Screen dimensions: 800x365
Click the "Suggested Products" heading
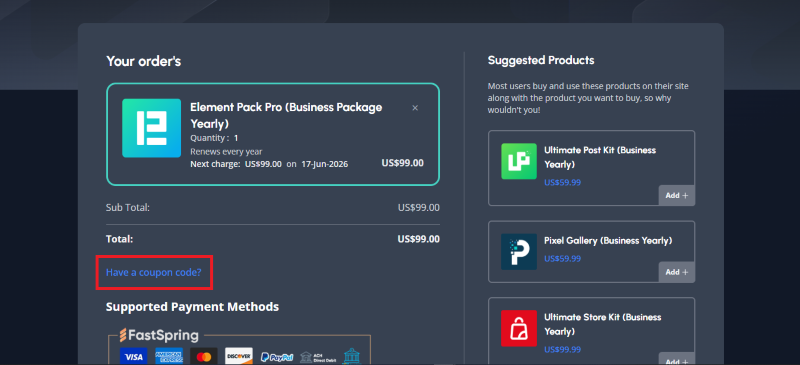541,60
